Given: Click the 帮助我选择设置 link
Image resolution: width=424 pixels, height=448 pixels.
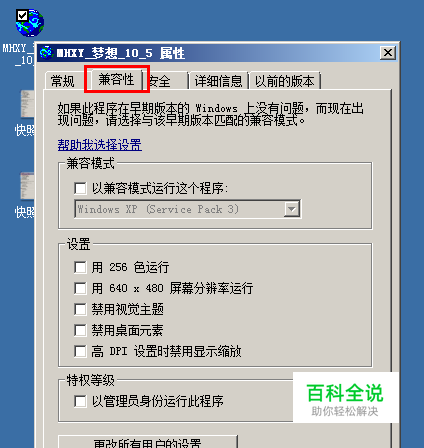Looking at the screenshot, I should coord(100,145).
